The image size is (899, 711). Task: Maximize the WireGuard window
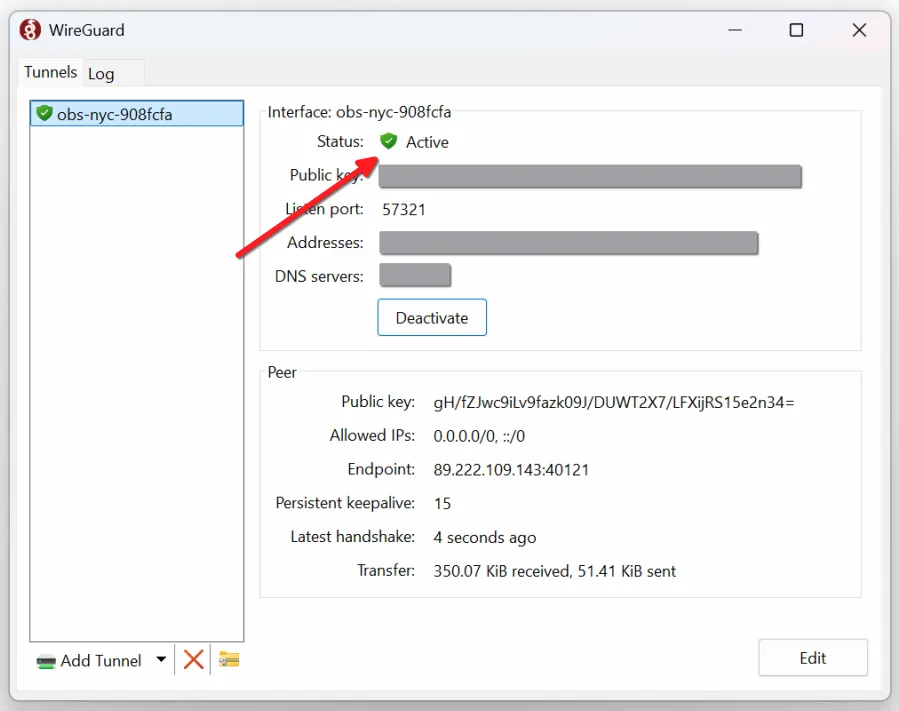tap(796, 30)
